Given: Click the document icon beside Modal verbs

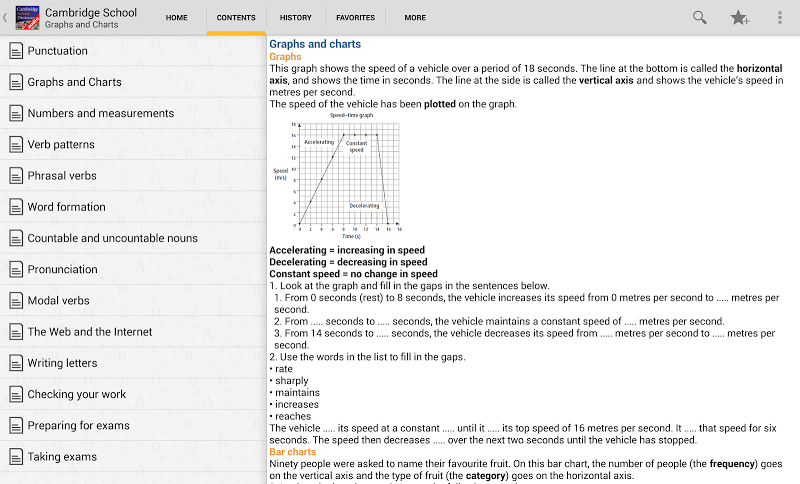Looking at the screenshot, I should 15,300.
